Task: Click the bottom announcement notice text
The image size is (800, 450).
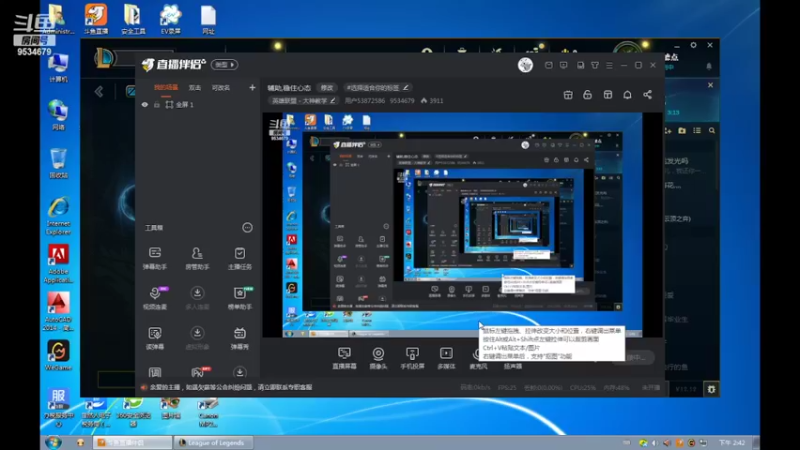Action: [231, 387]
